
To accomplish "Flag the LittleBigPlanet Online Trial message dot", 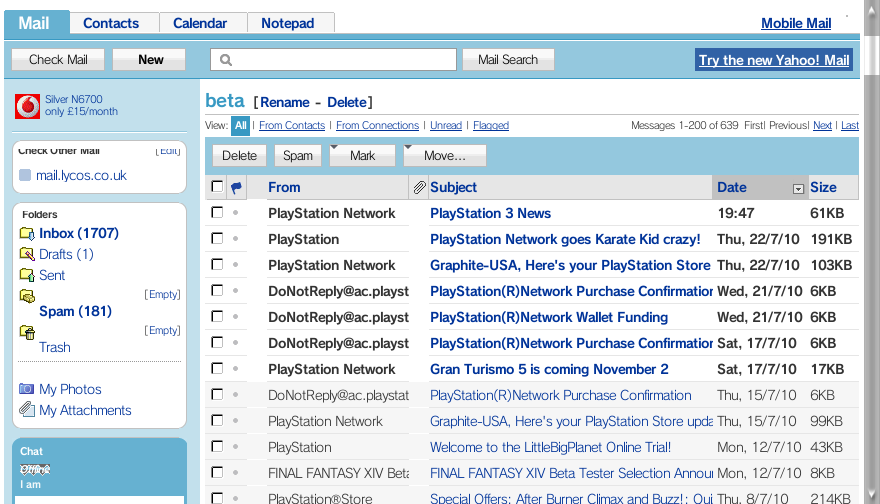I will (236, 447).
